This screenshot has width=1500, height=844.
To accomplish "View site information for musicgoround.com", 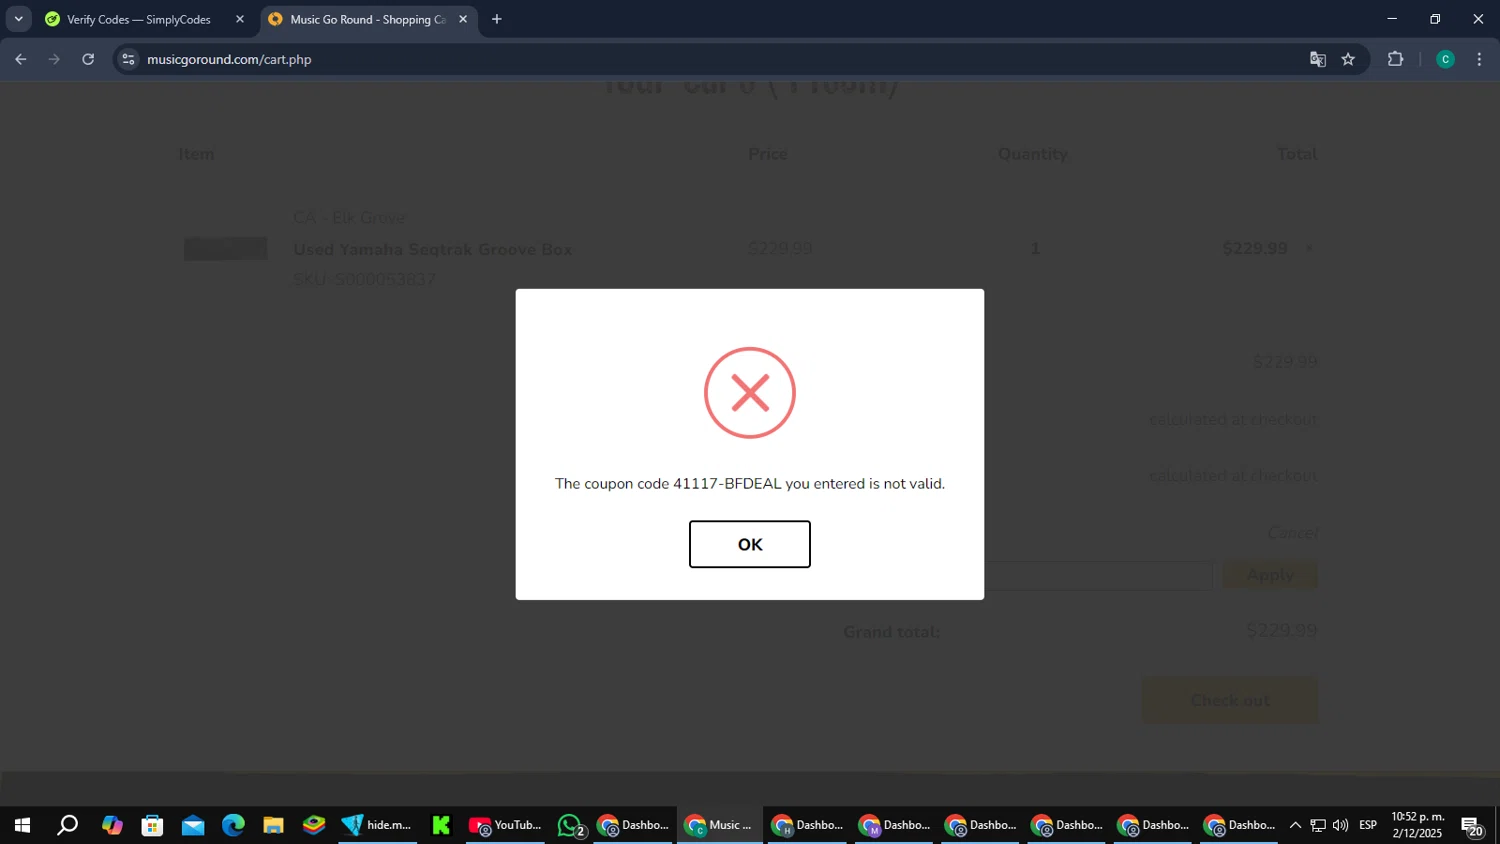I will pos(128,59).
